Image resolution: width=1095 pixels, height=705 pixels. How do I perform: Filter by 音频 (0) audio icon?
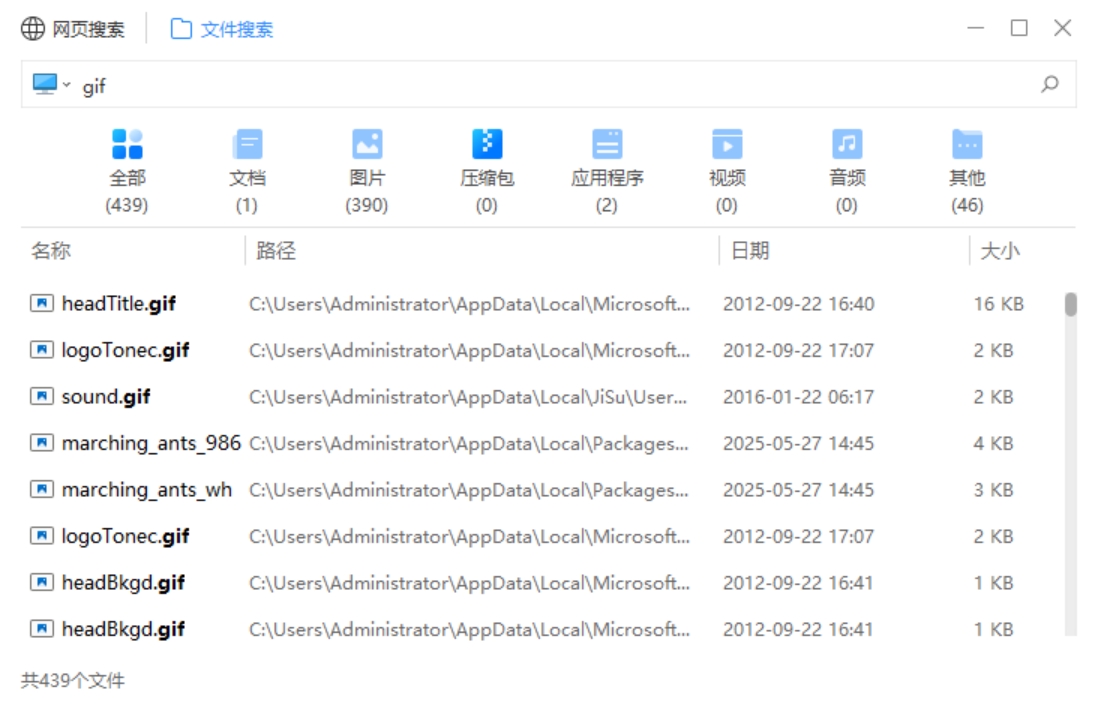847,144
